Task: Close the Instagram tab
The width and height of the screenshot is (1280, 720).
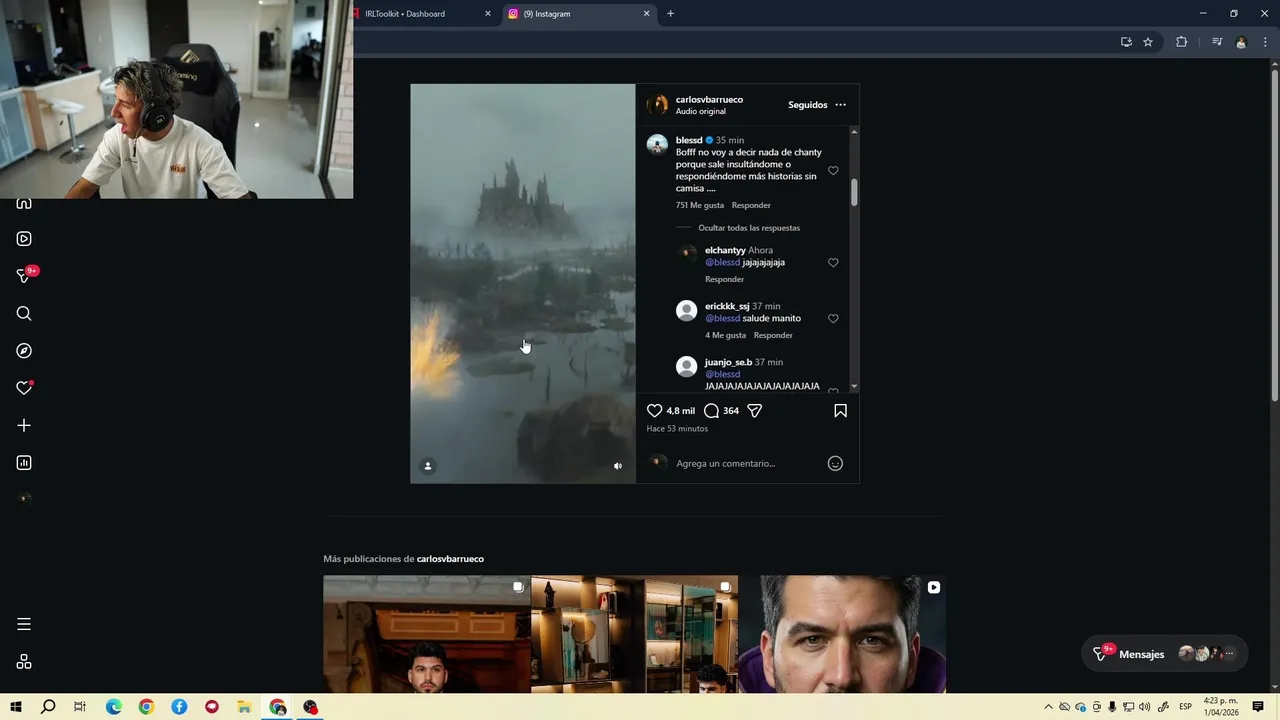Action: tap(646, 14)
